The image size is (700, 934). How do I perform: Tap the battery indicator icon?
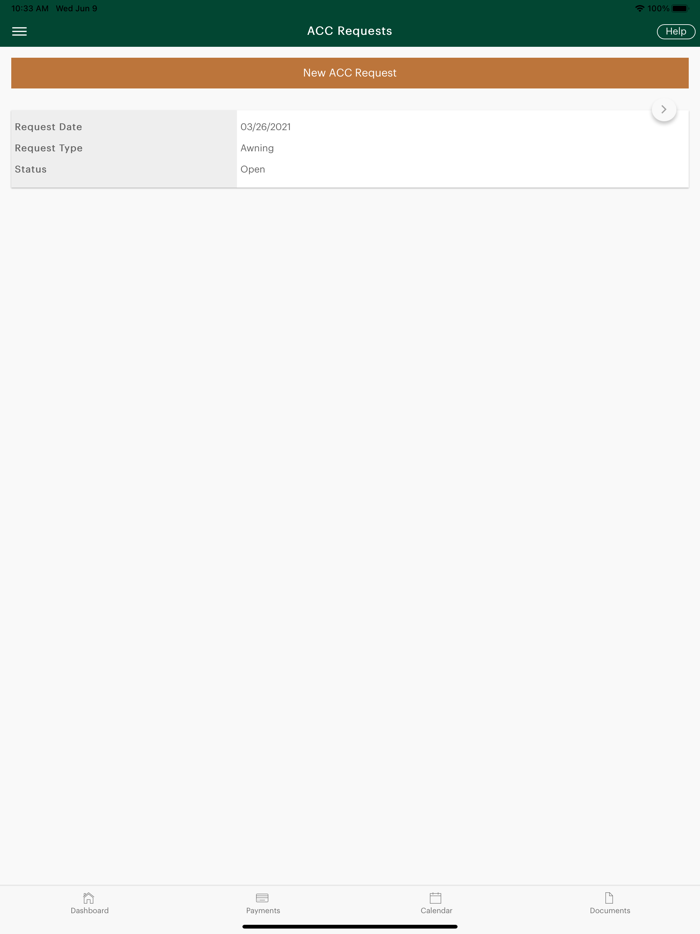click(680, 8)
